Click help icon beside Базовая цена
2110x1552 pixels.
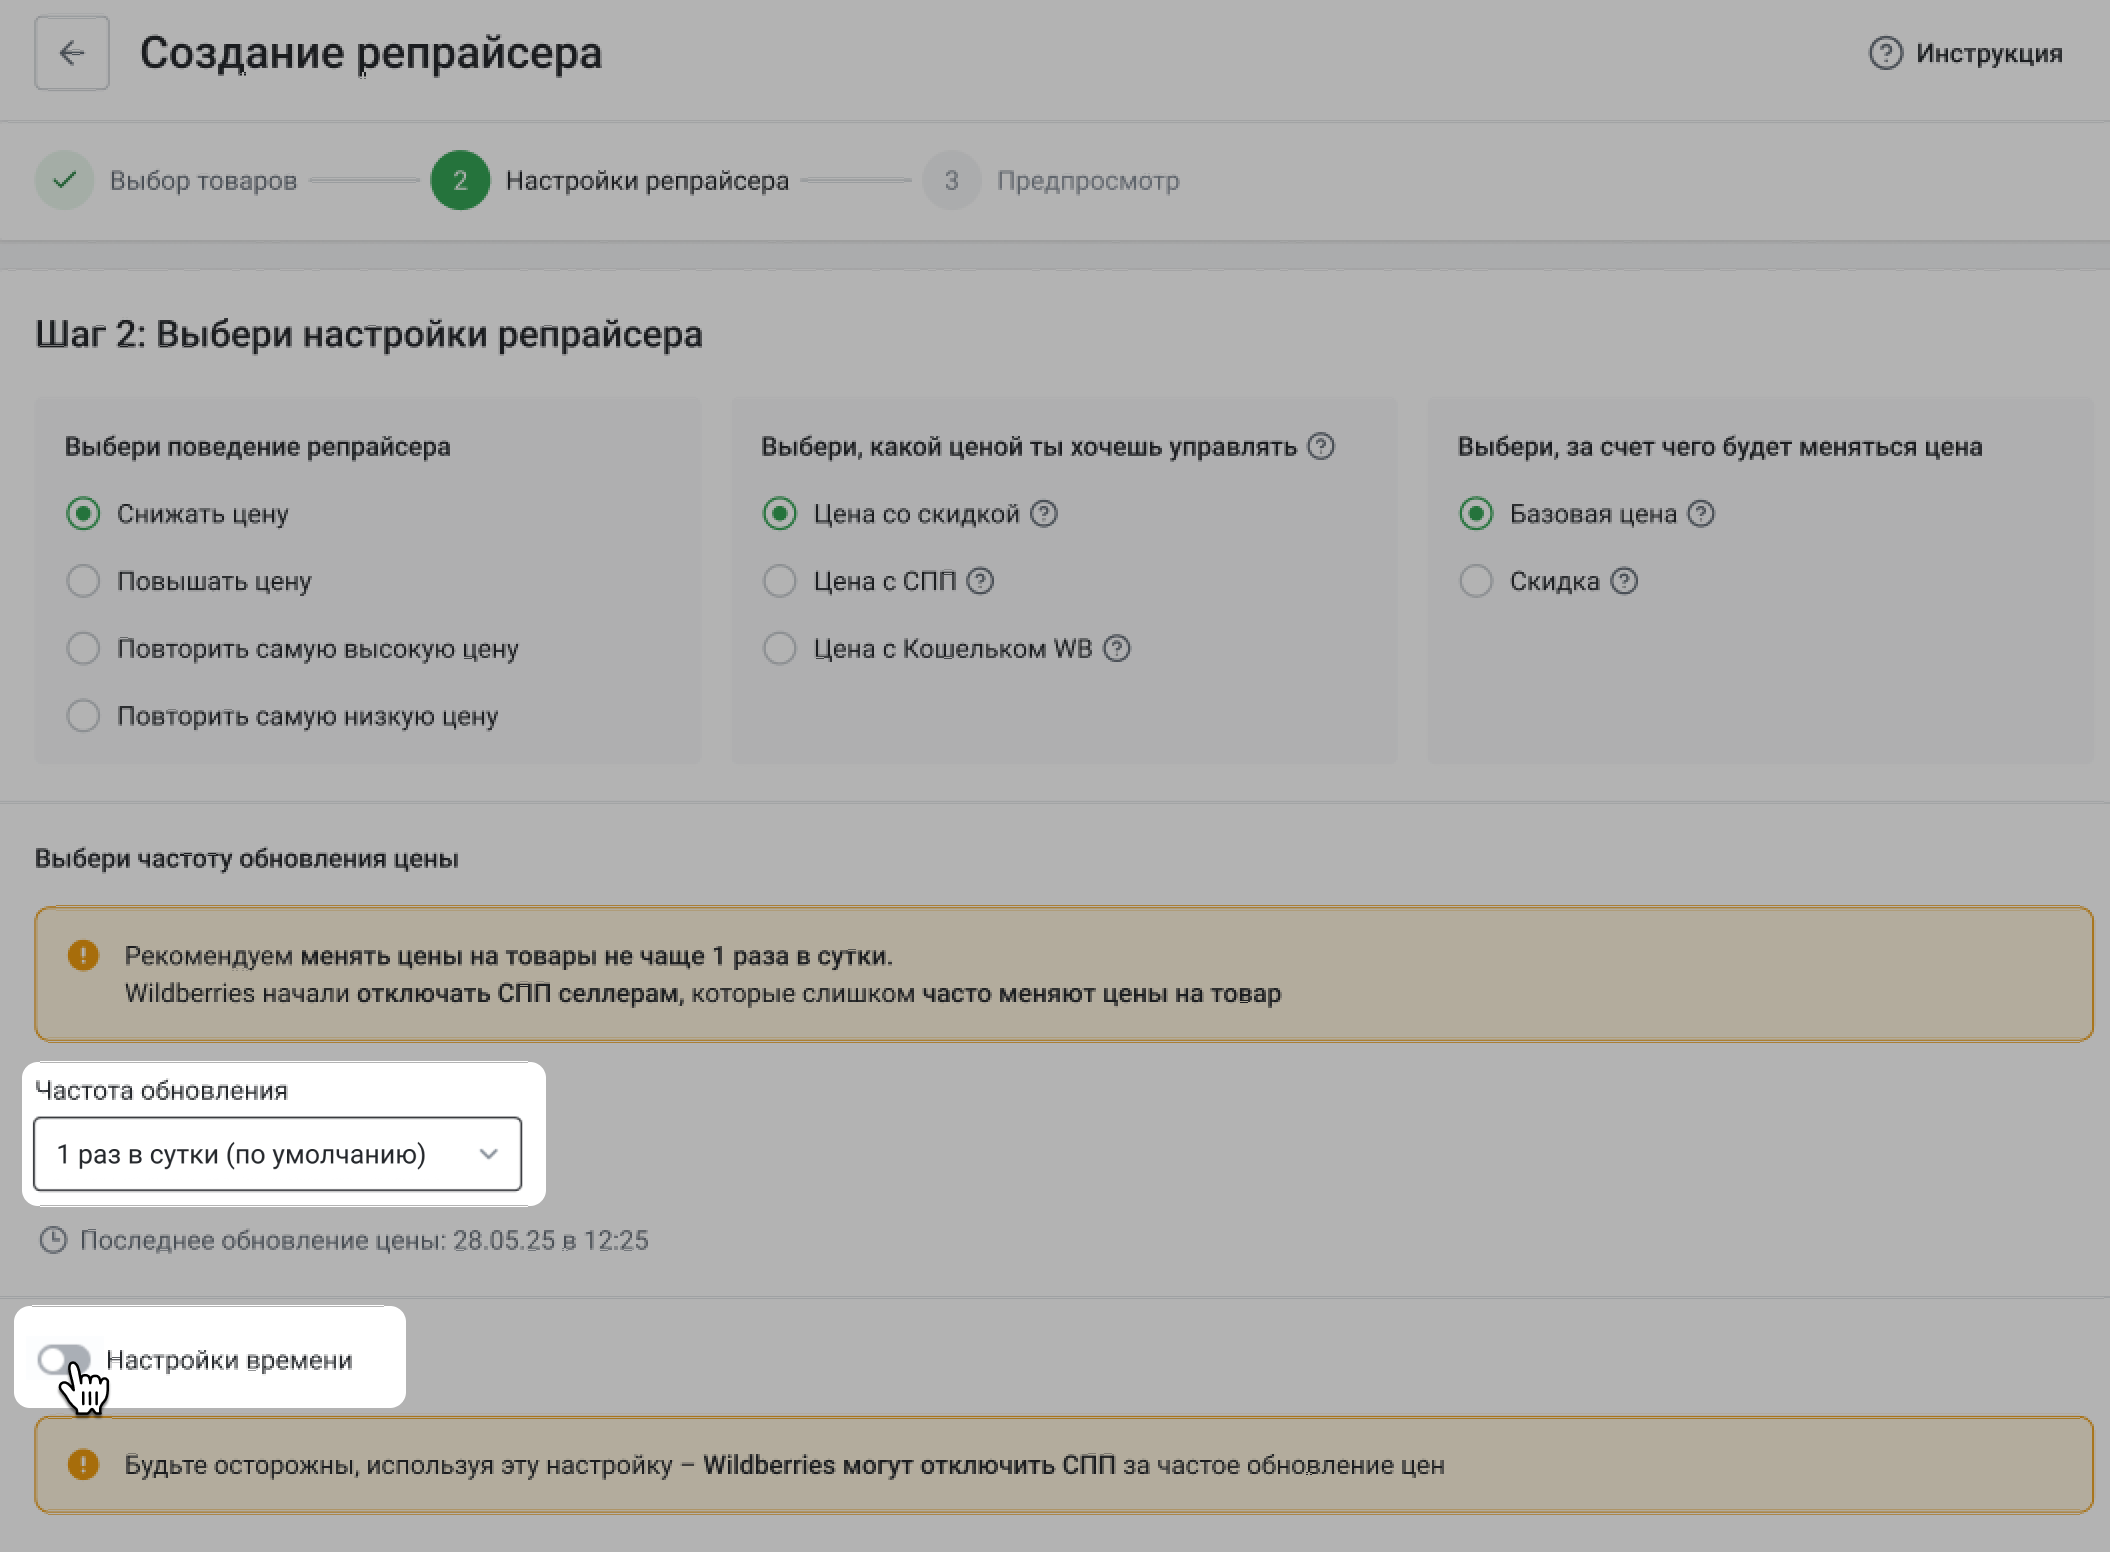point(1701,514)
